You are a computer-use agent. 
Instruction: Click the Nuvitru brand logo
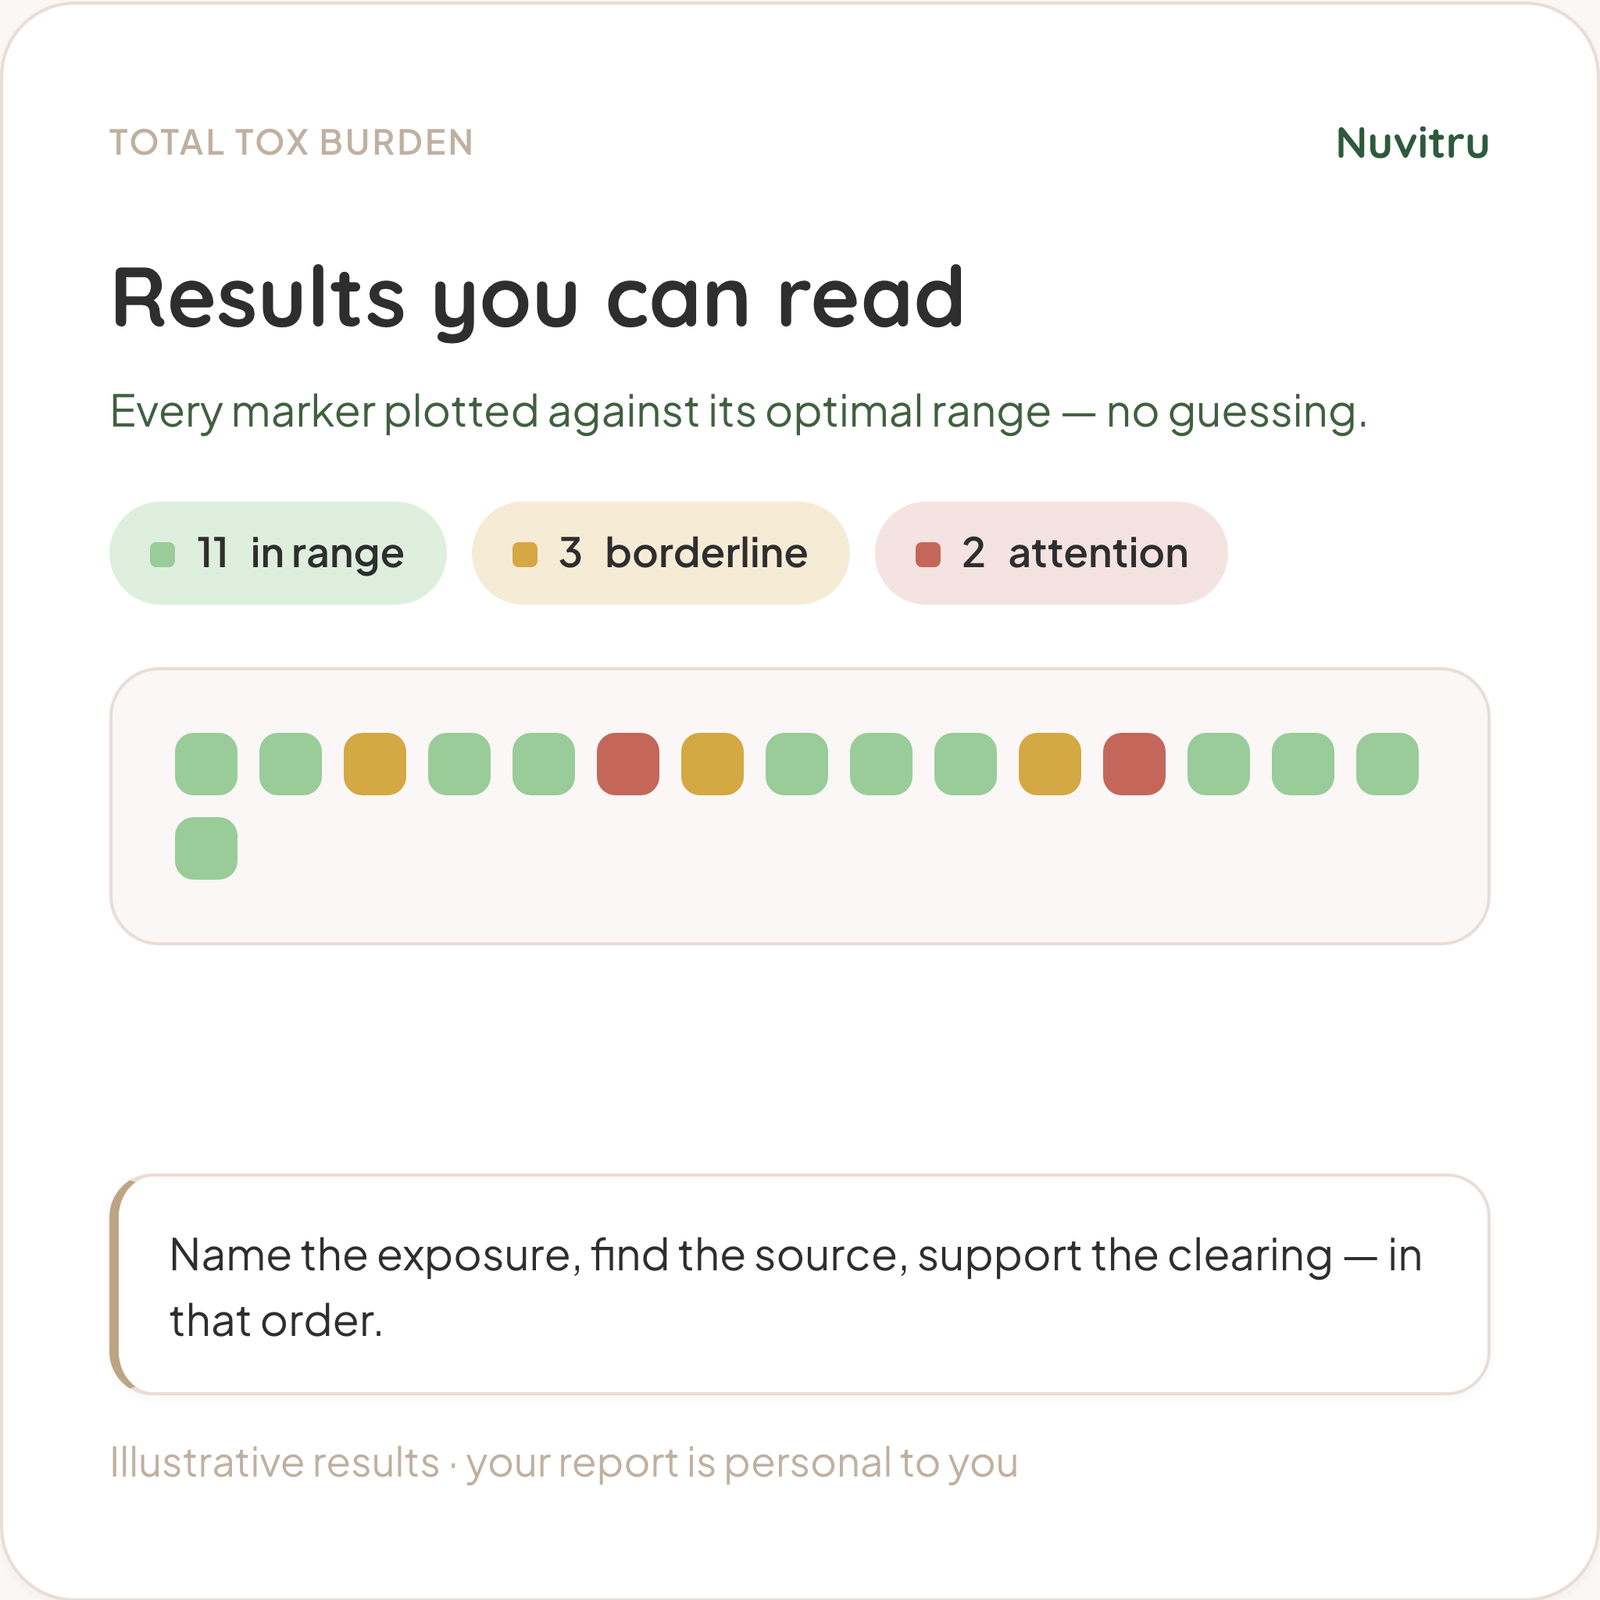coord(1412,143)
